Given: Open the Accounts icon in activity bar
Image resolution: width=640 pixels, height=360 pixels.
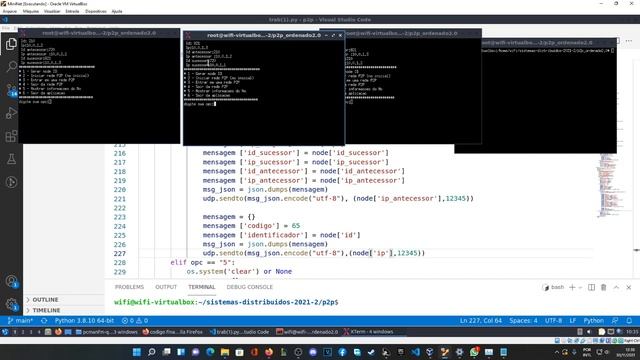Looking at the screenshot, I should coord(11,281).
